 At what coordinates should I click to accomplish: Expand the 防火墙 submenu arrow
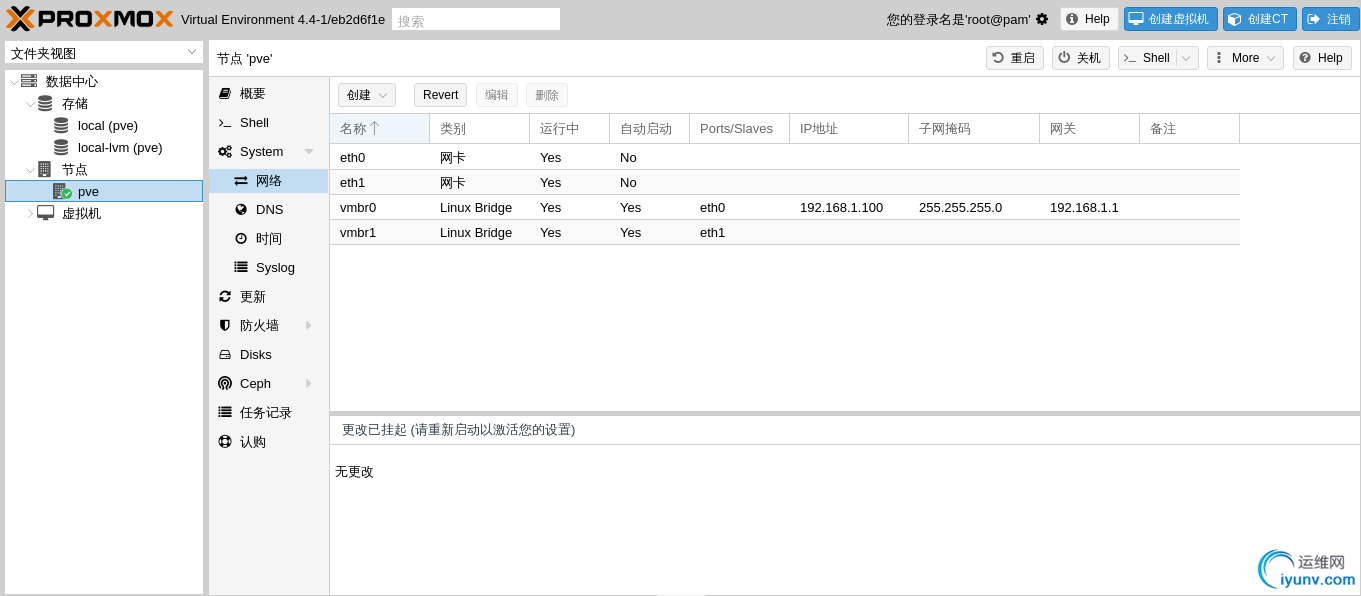tap(309, 325)
